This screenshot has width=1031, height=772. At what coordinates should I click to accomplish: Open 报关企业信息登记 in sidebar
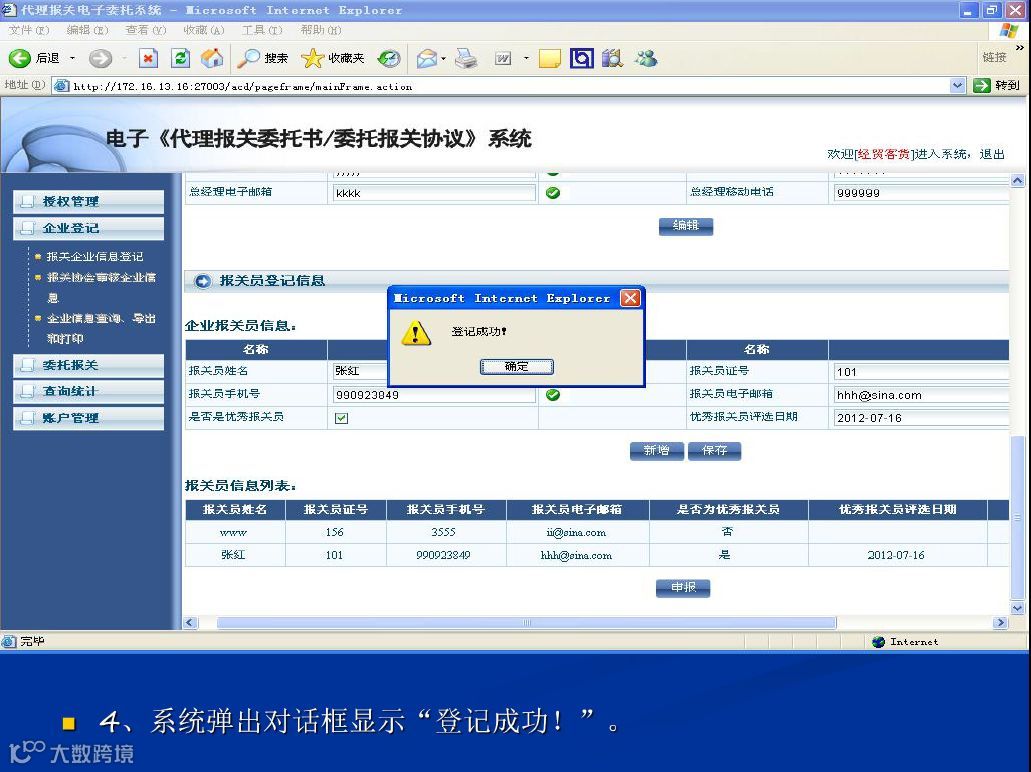point(95,256)
